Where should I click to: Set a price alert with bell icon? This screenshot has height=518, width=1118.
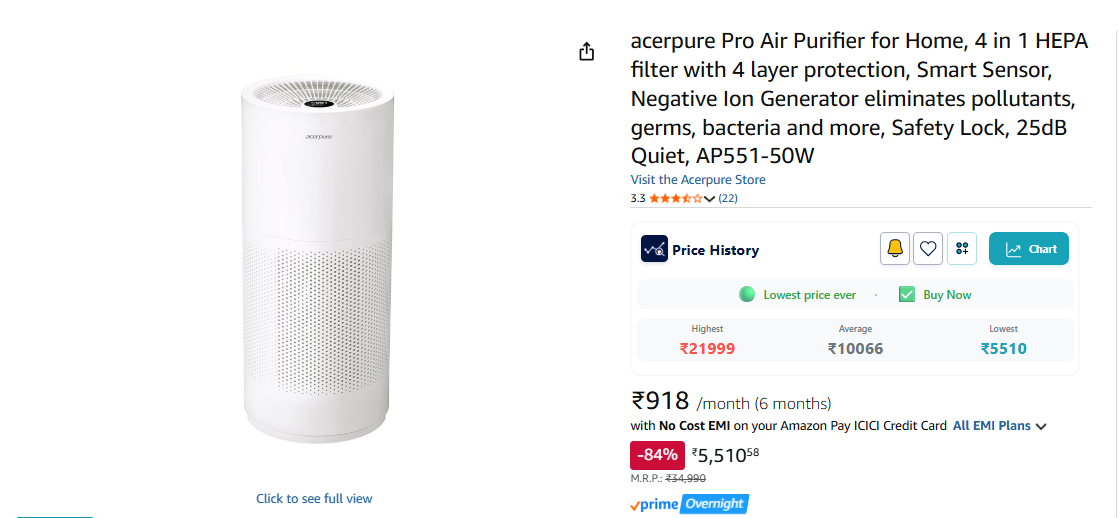point(895,249)
